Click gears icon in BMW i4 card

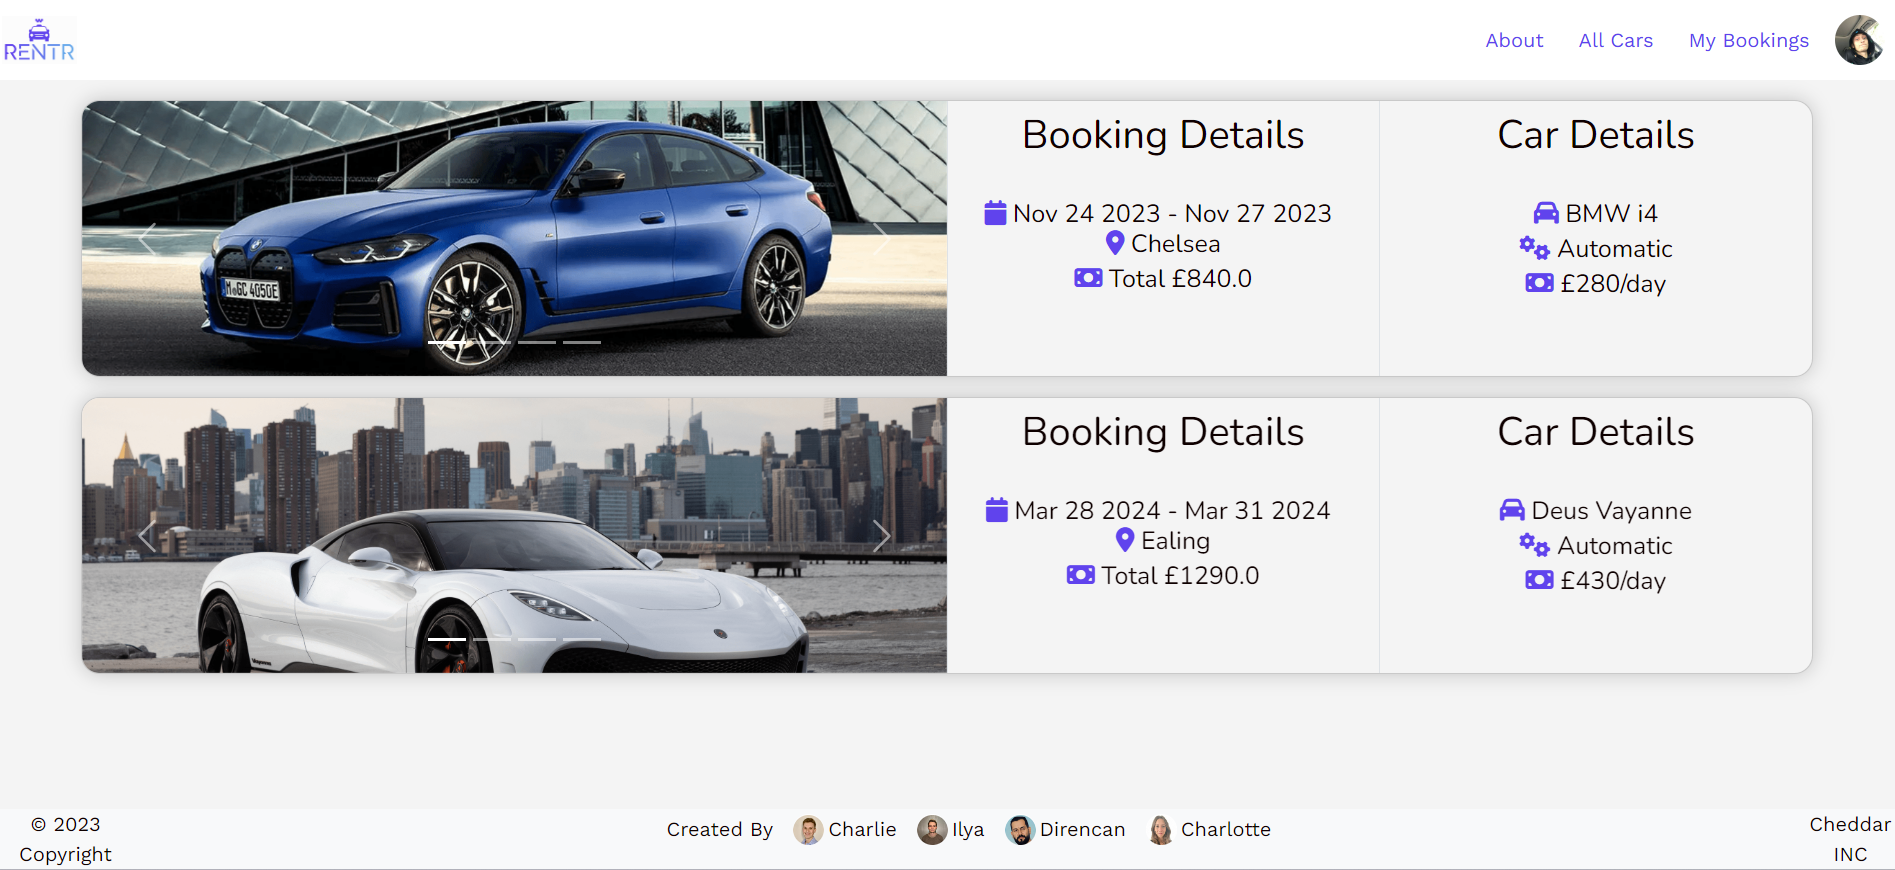(x=1534, y=248)
